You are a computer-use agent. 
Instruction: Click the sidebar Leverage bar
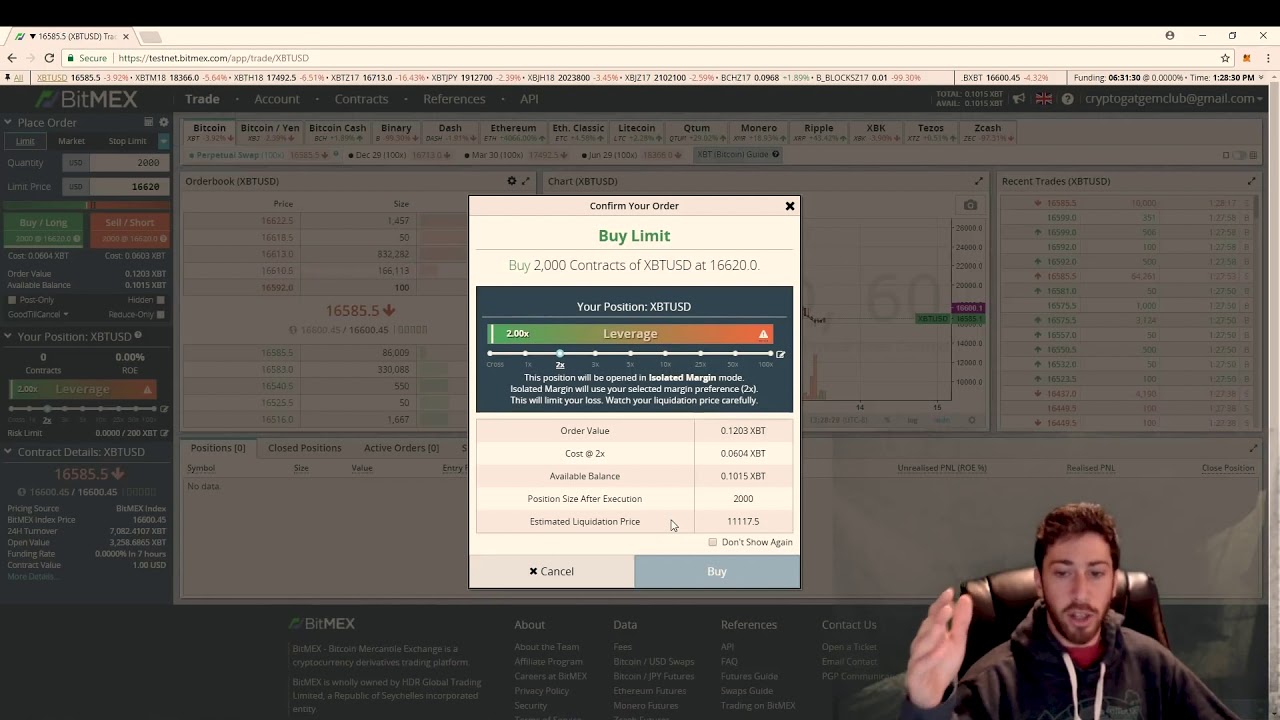point(85,389)
